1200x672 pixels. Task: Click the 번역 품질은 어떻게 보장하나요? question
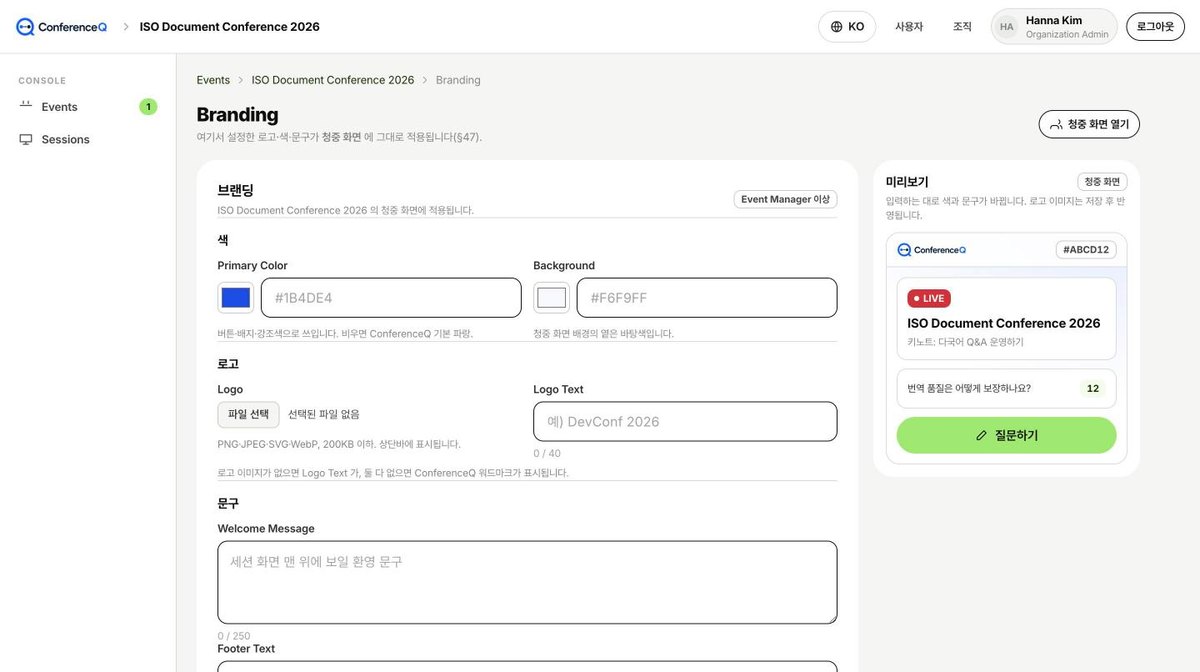click(x=969, y=389)
